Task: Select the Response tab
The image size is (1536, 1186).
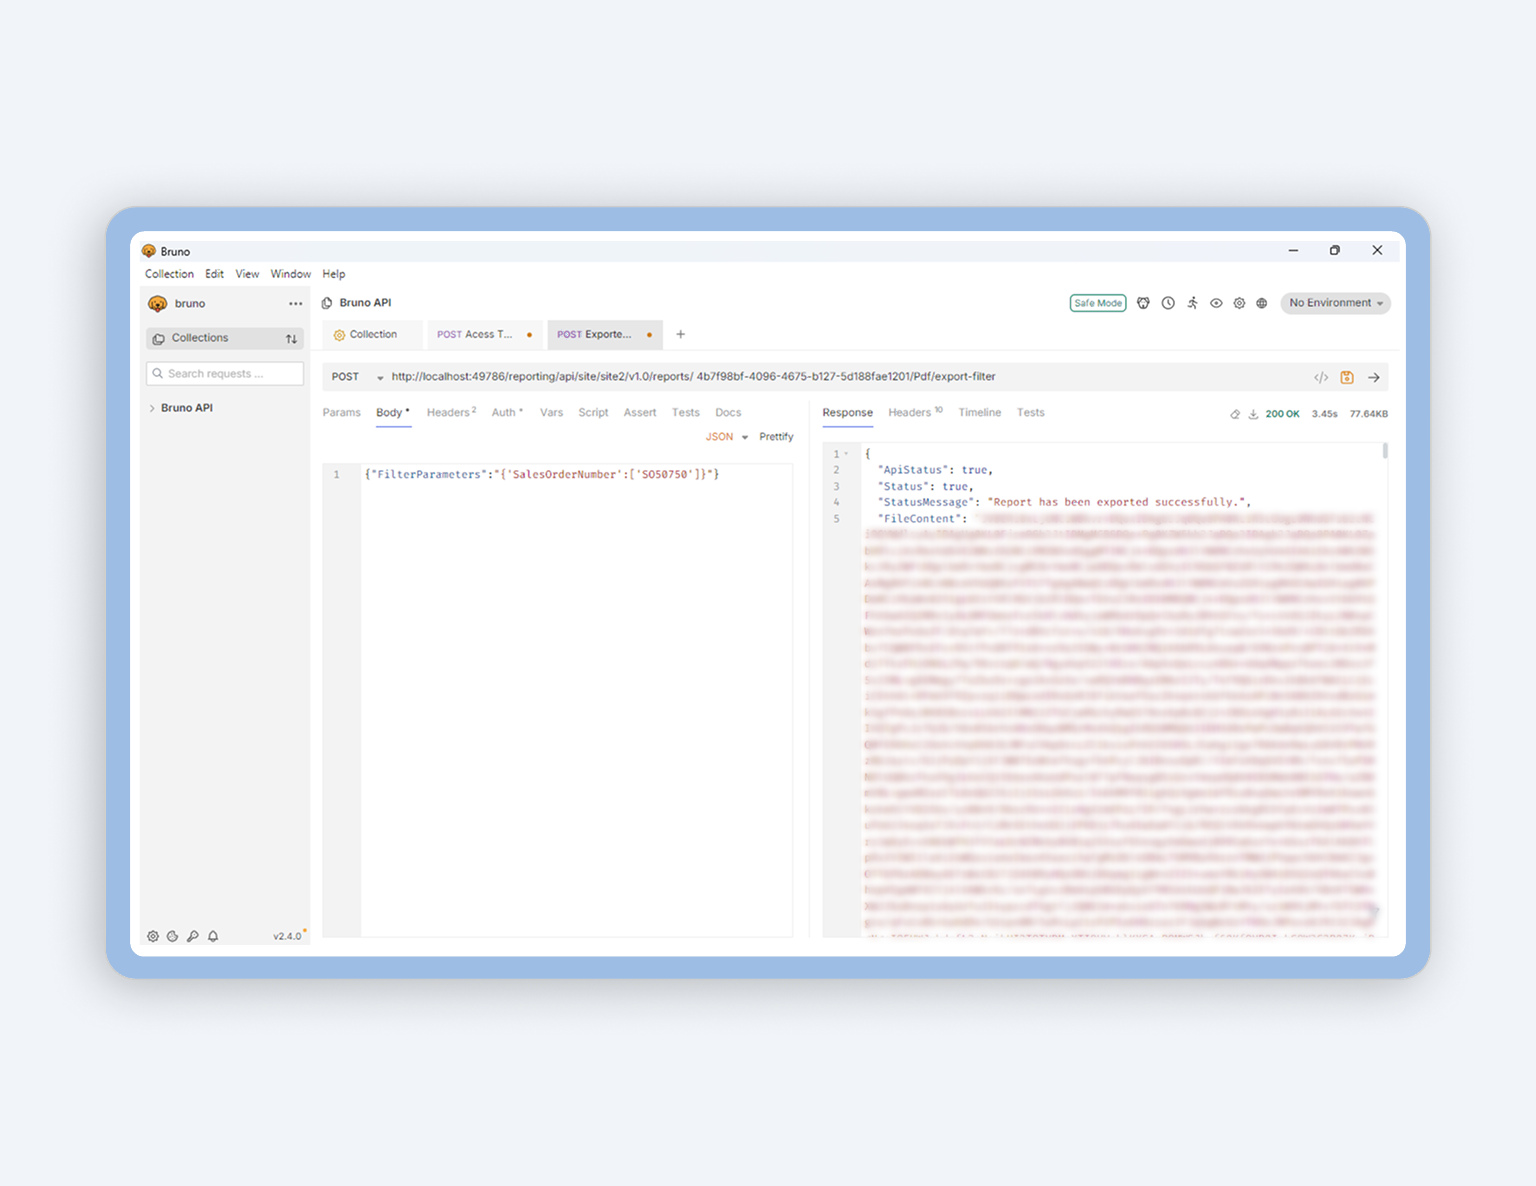Action: pos(848,413)
